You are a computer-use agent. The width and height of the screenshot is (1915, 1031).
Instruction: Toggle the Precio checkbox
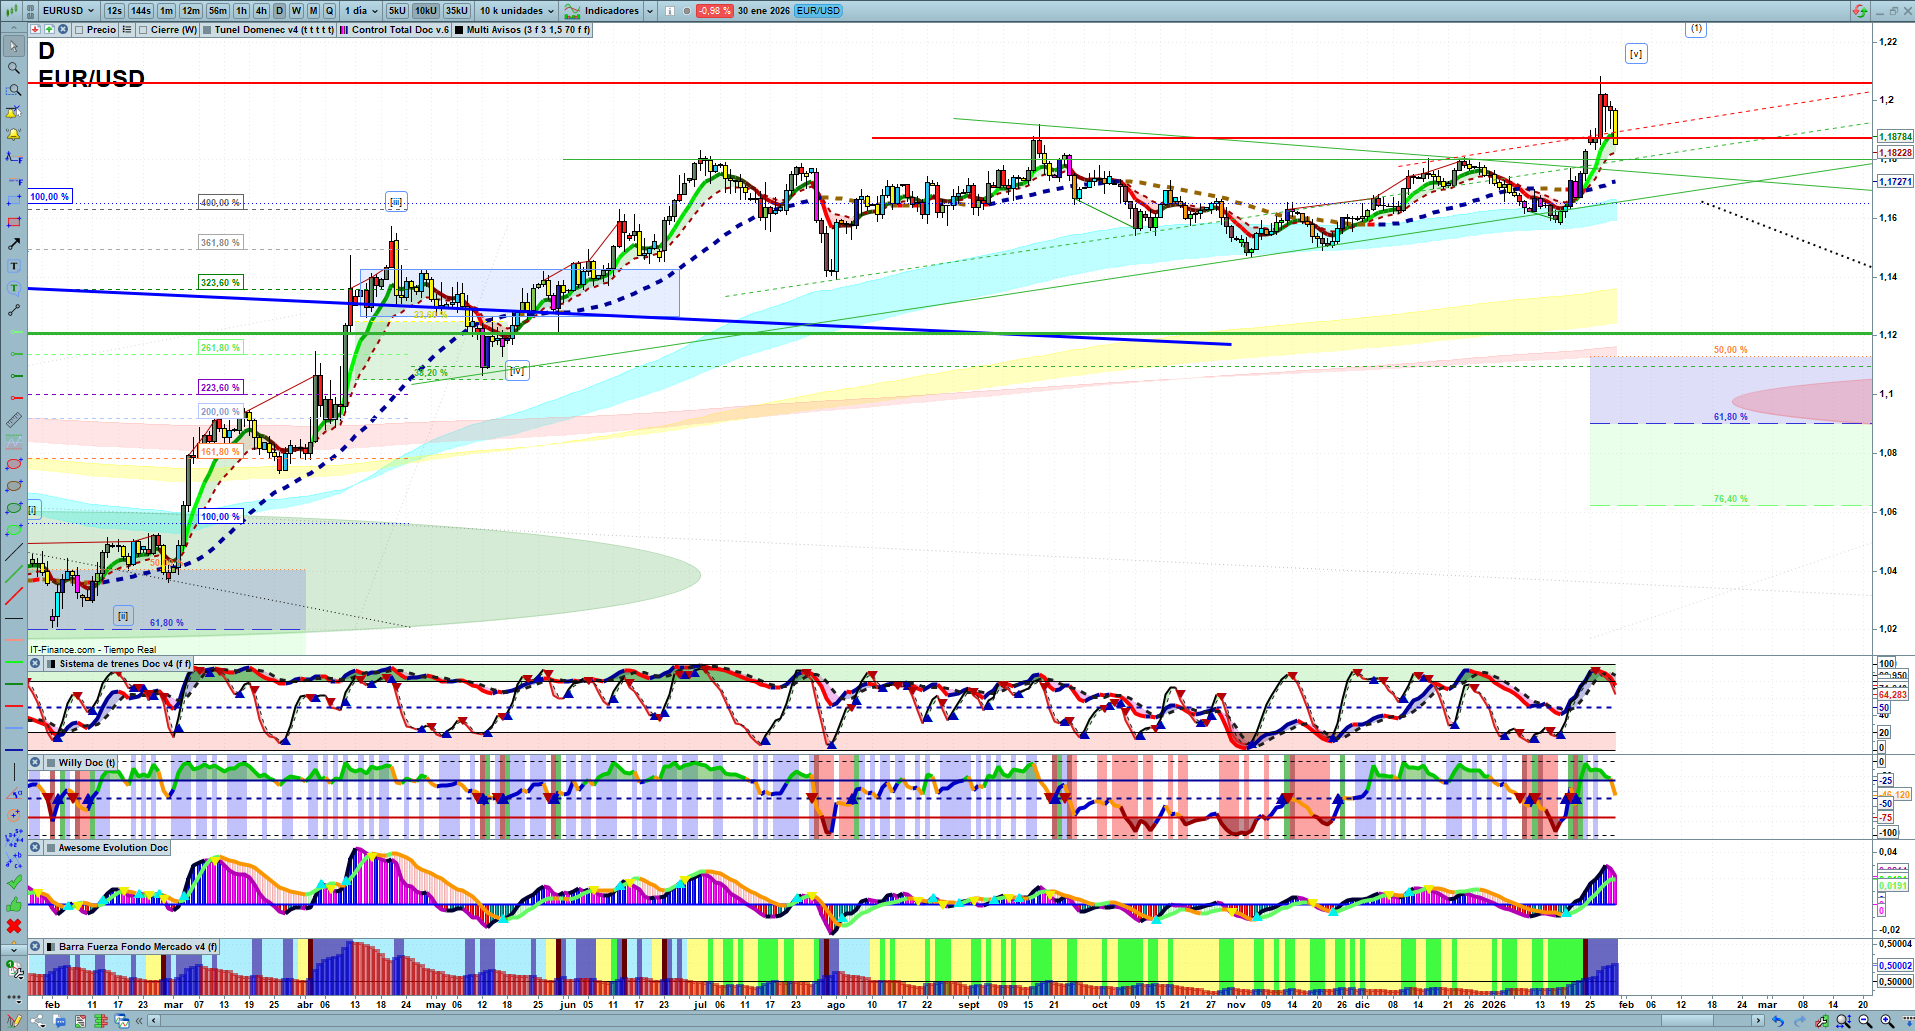(x=79, y=30)
